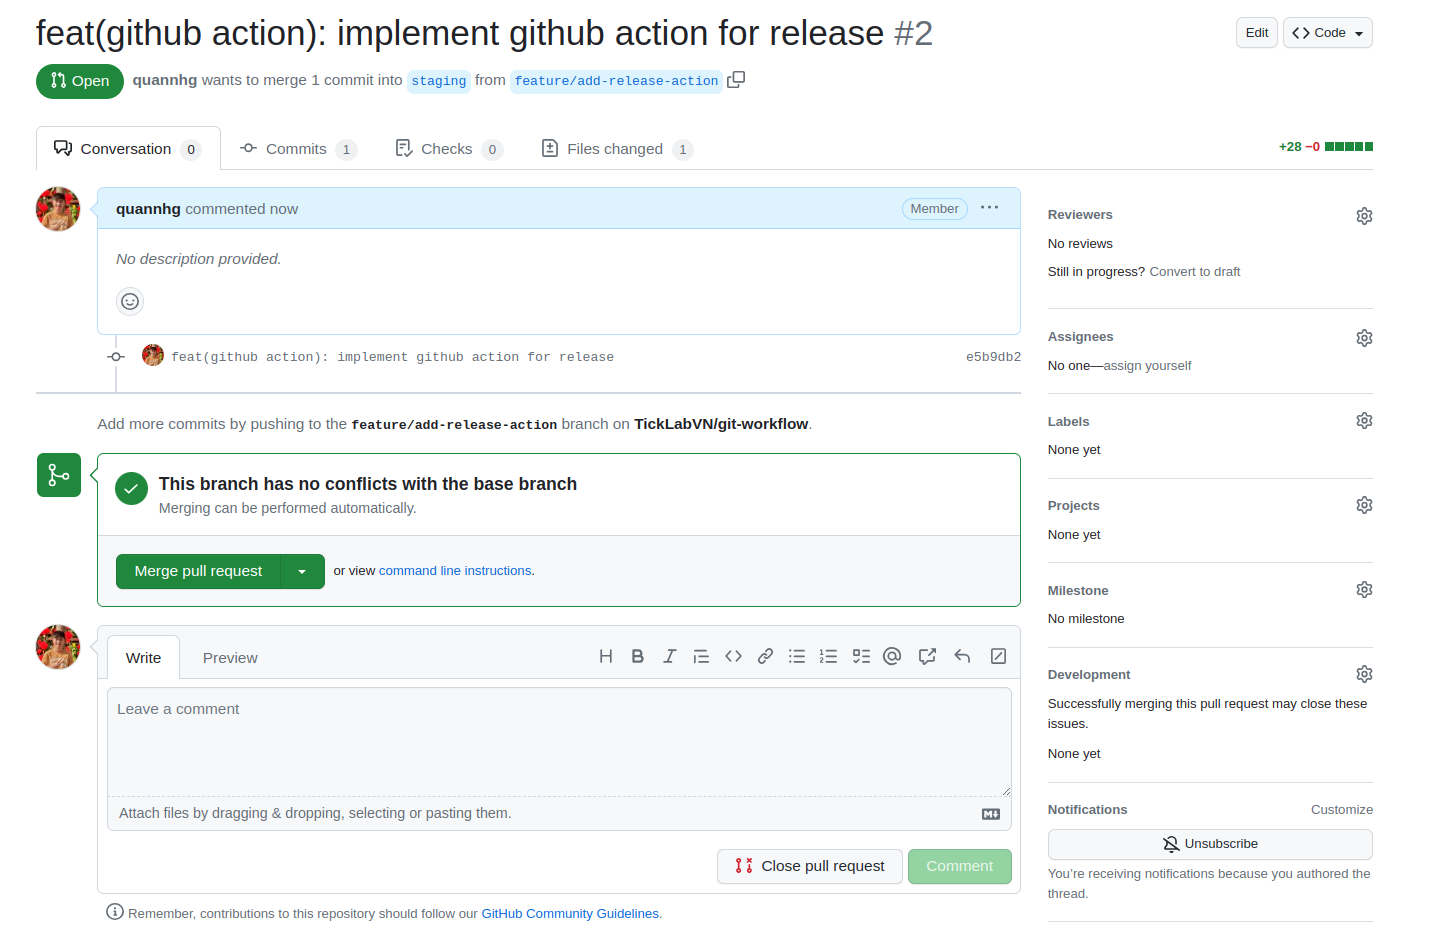Open the Labels gear settings
Viewport: 1445px width, 930px height.
(x=1364, y=421)
